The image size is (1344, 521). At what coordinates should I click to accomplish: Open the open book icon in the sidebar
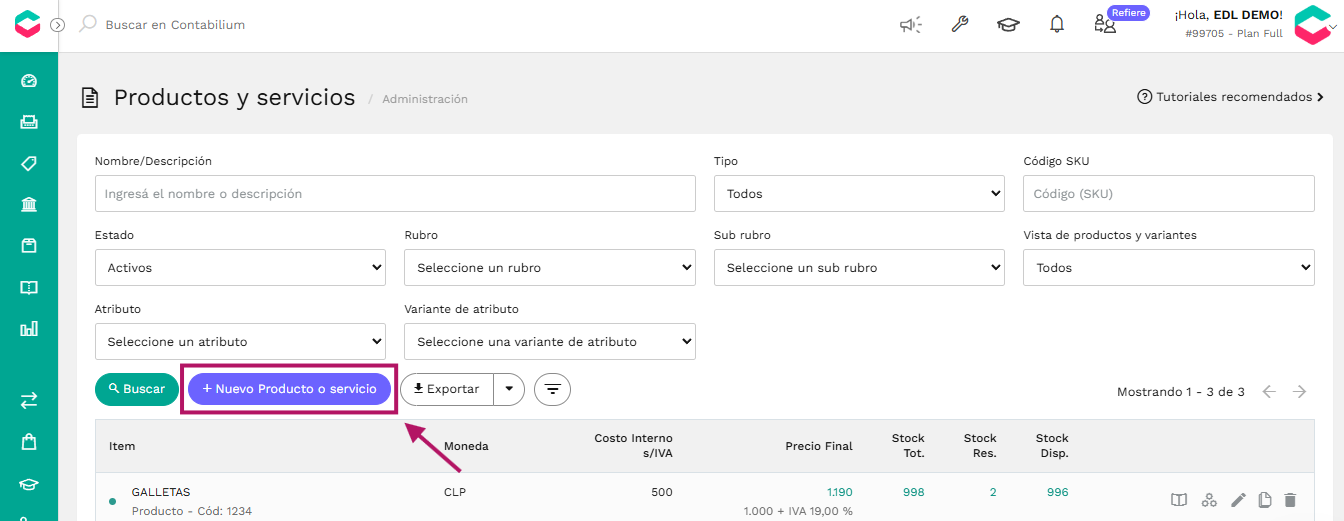[x=29, y=287]
